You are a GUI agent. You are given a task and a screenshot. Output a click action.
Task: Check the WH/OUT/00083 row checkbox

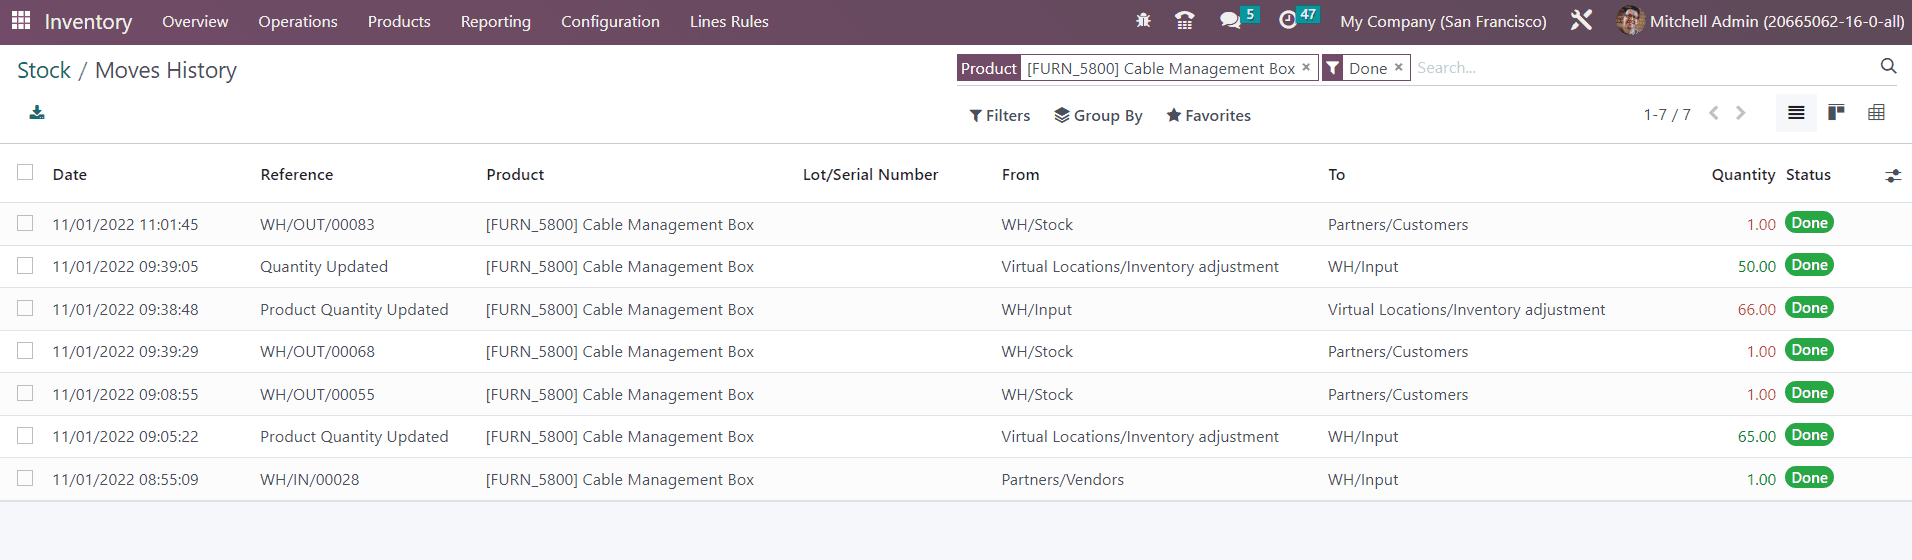[25, 224]
